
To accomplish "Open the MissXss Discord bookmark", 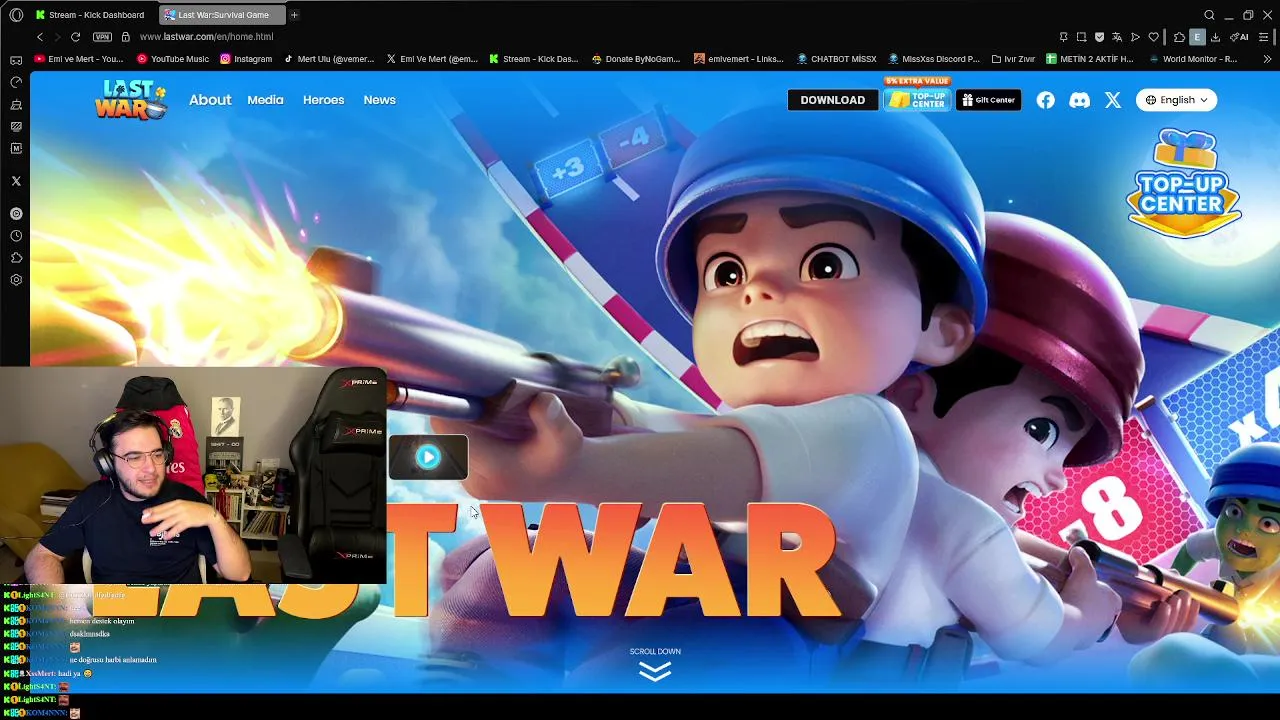I will pos(934,59).
